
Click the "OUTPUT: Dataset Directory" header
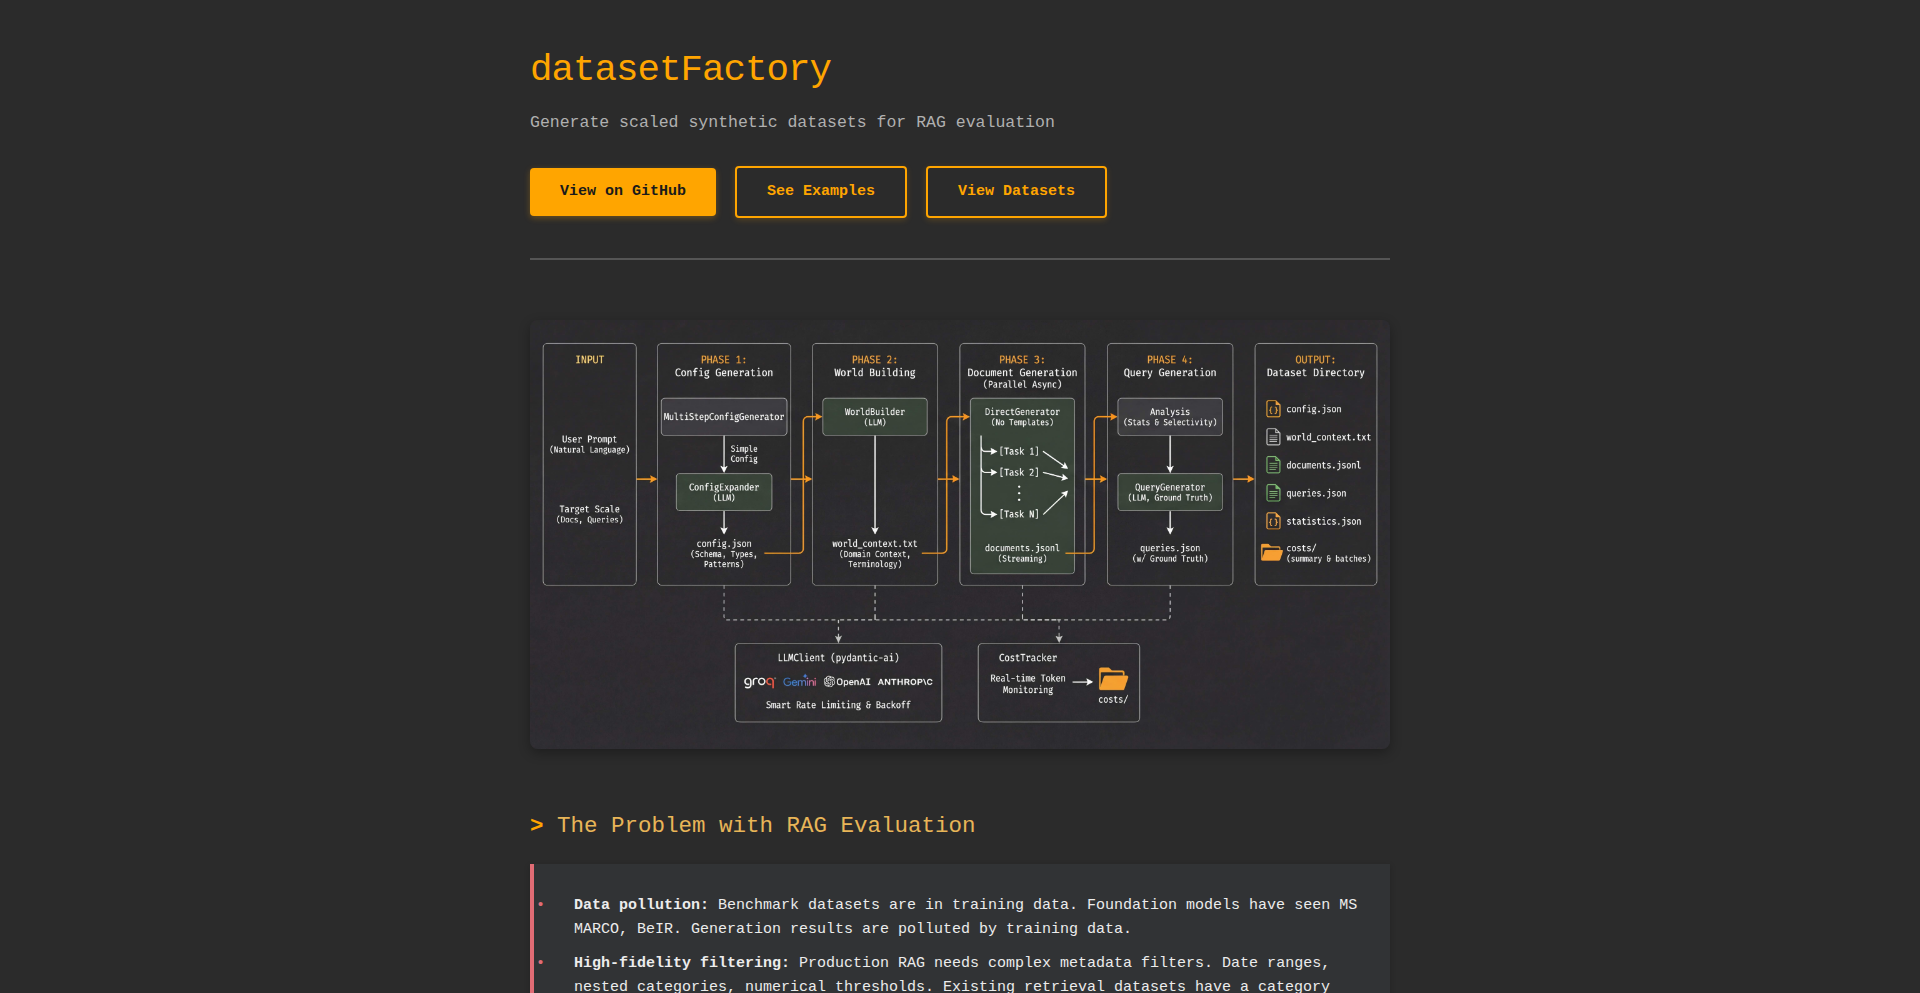coord(1316,366)
